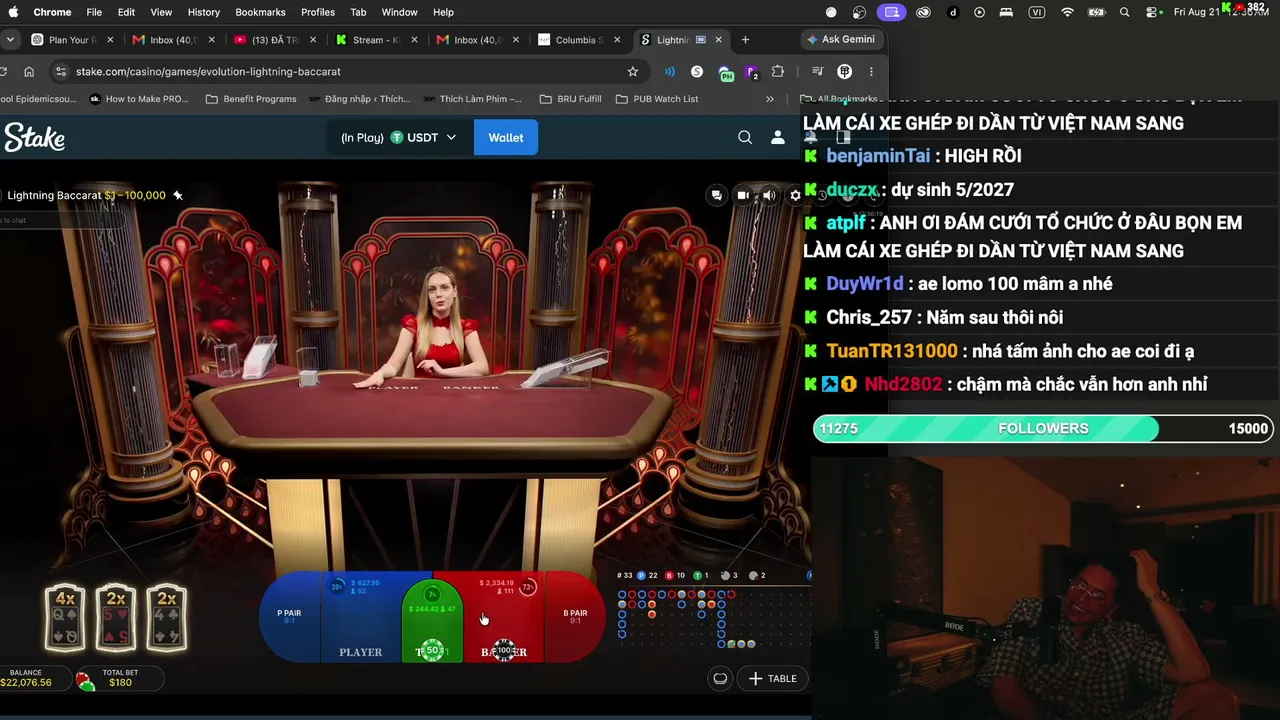Bet on the red BANKER spot

pos(504,617)
